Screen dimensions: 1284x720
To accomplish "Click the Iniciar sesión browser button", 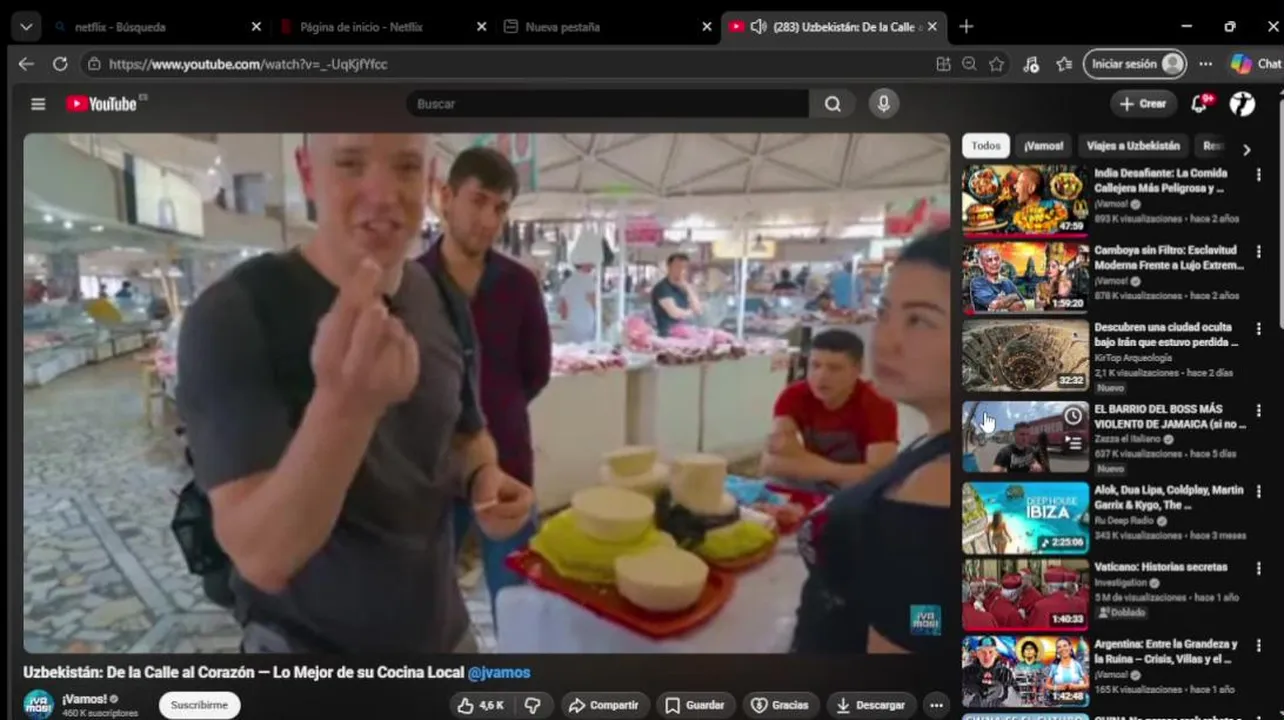I will pyautogui.click(x=1135, y=64).
